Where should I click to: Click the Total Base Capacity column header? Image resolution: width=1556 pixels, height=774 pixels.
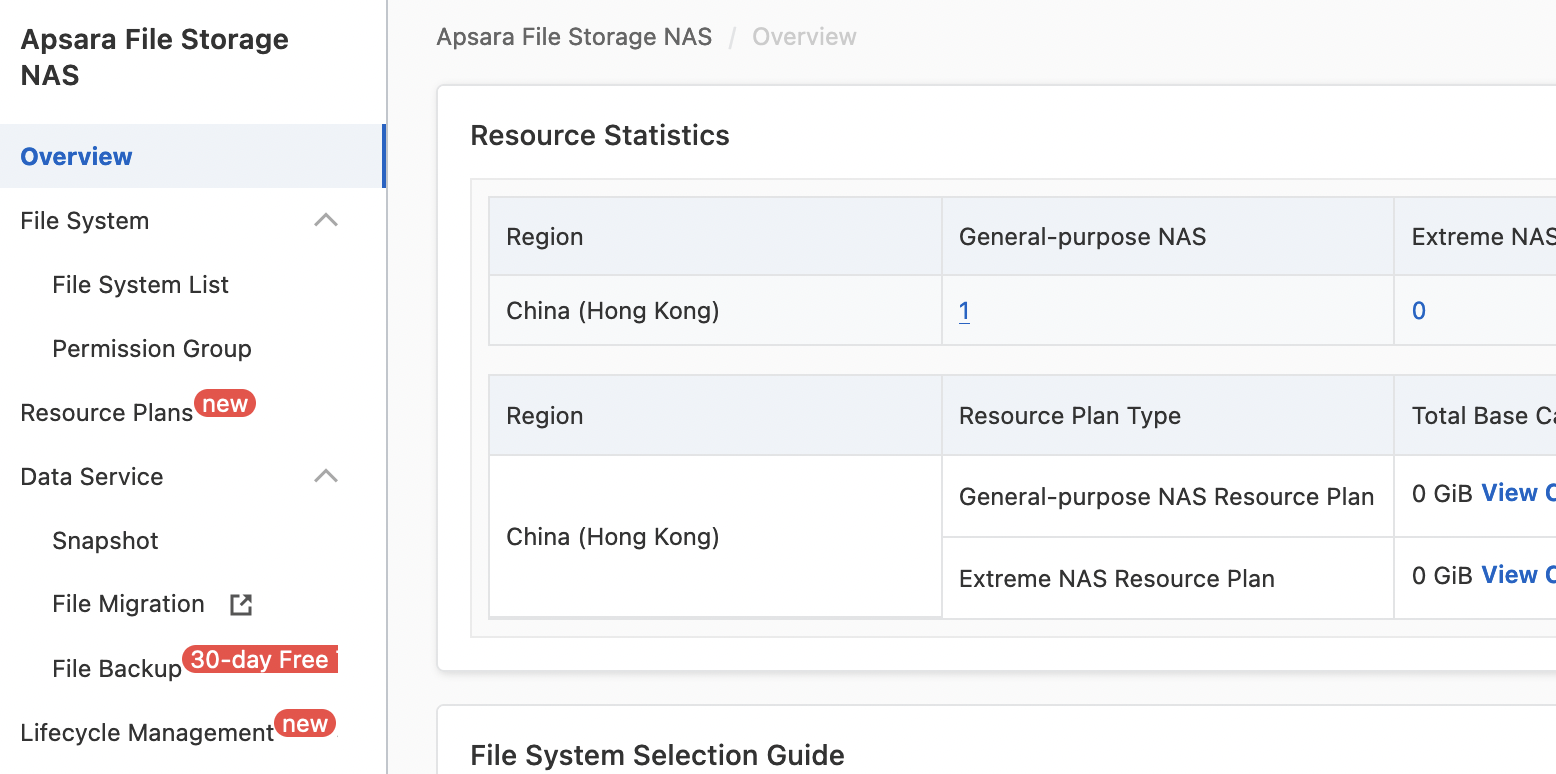click(1483, 416)
